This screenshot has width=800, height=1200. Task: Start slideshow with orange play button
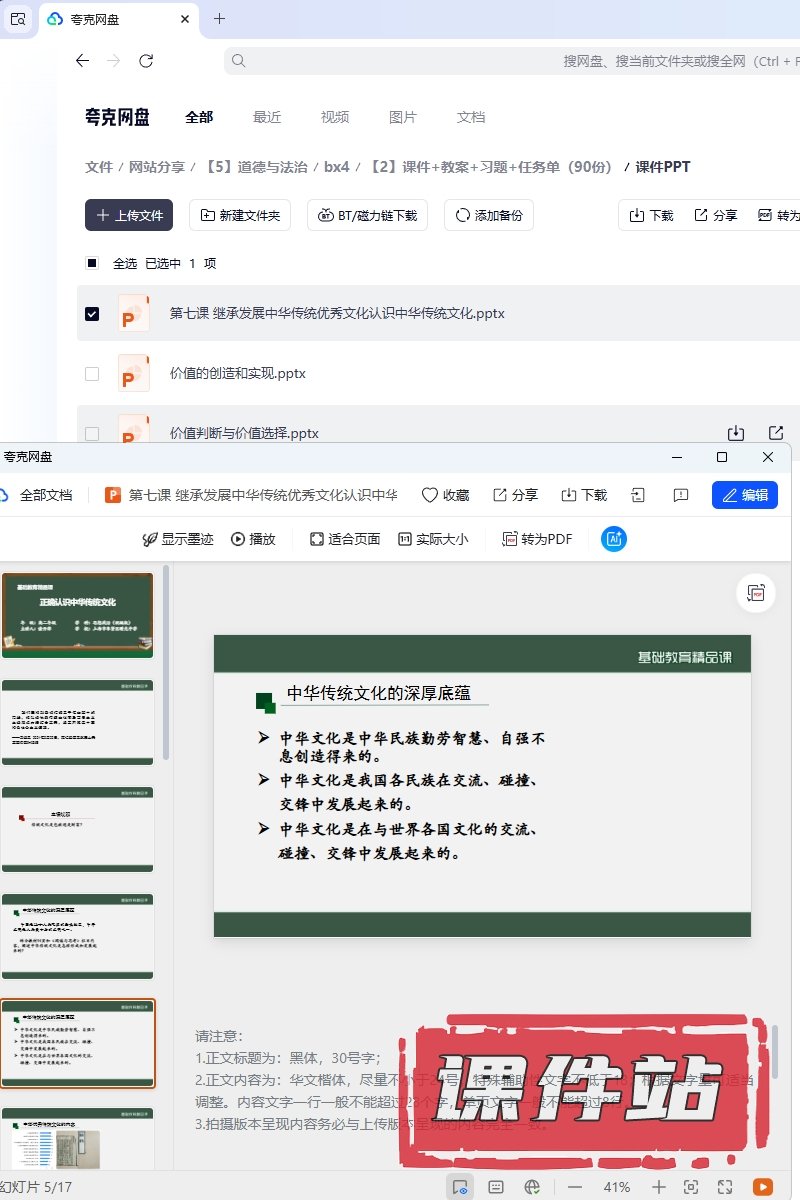click(762, 1187)
